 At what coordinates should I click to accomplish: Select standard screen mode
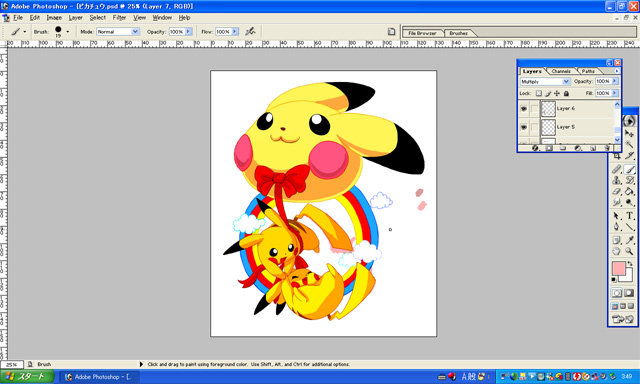tap(615, 306)
